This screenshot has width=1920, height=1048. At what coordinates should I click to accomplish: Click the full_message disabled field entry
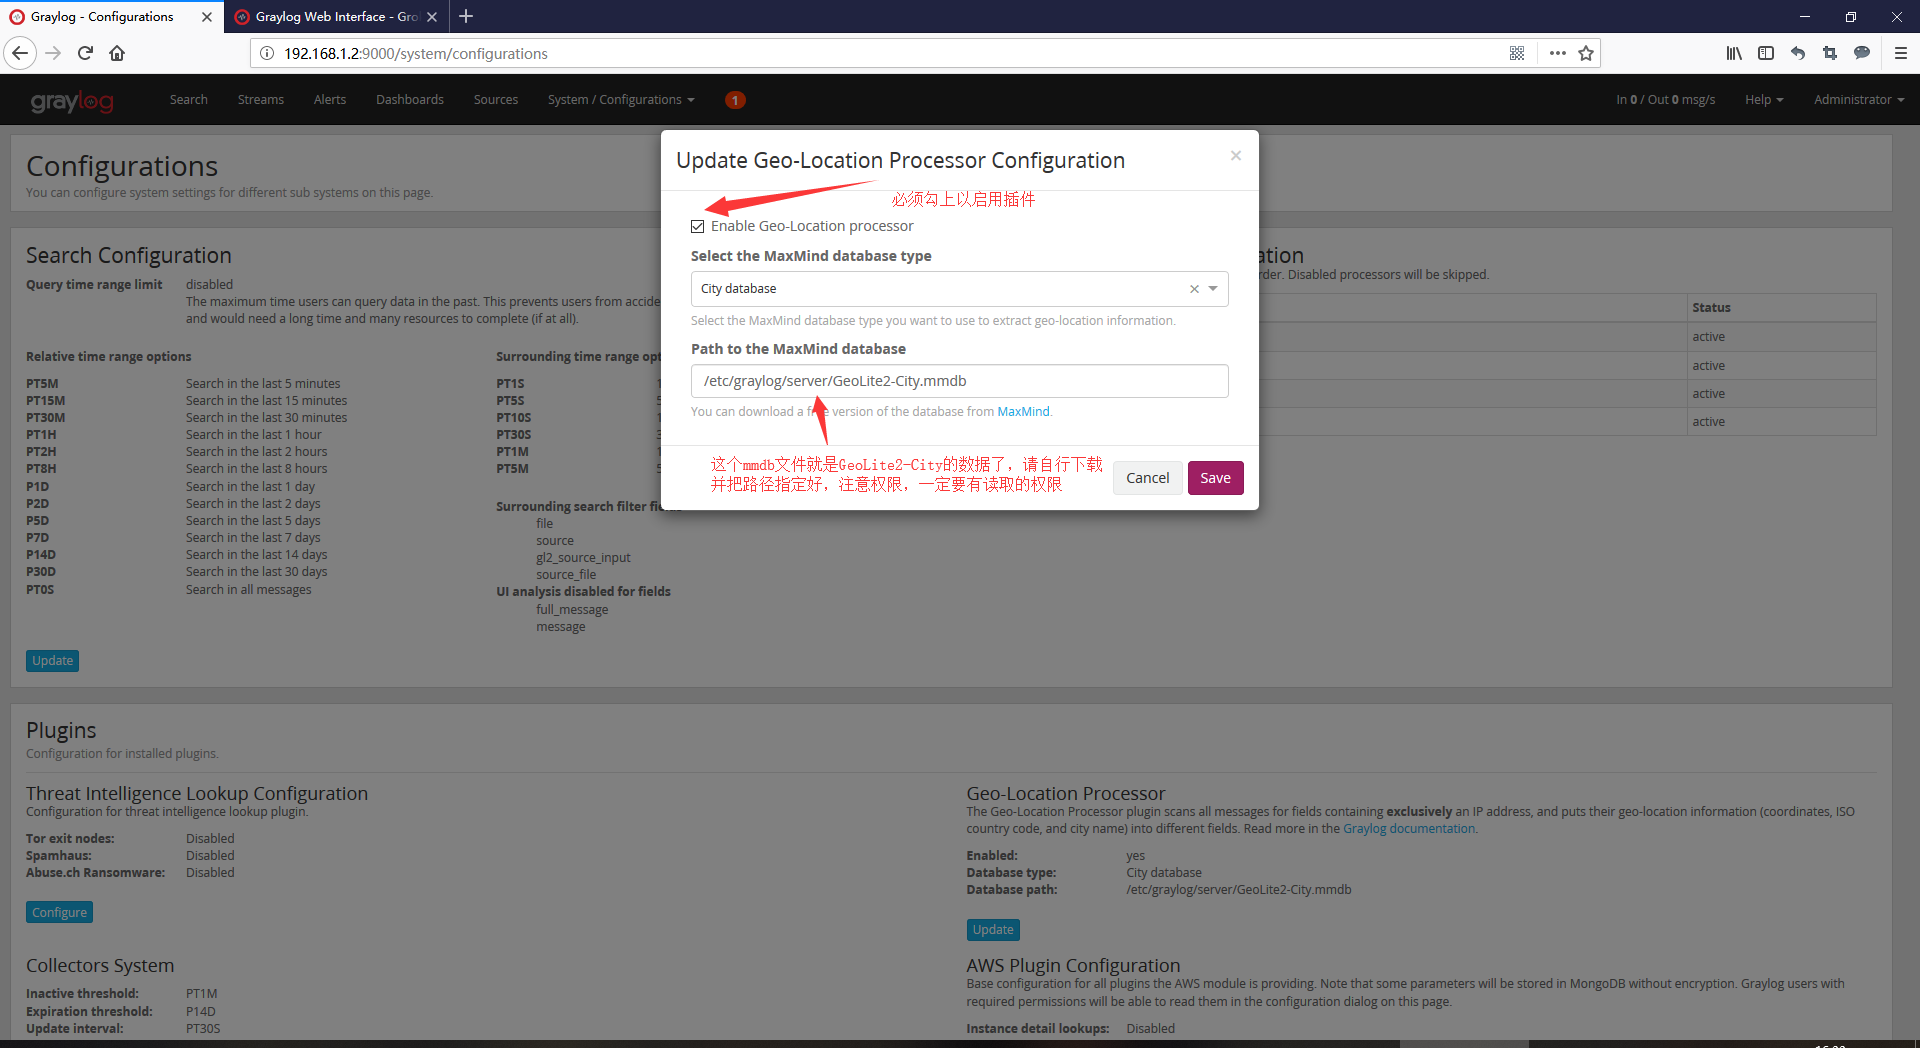coord(572,610)
